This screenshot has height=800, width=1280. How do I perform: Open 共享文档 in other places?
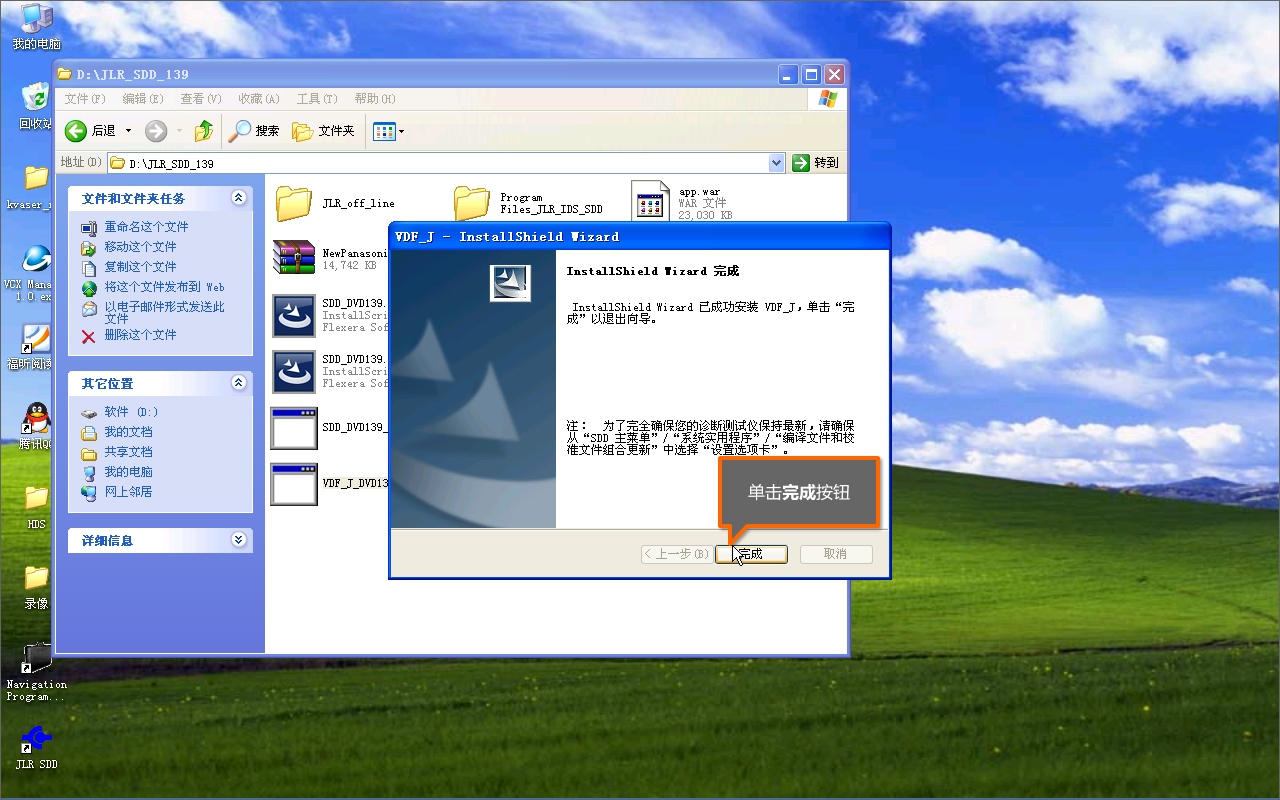(x=128, y=452)
